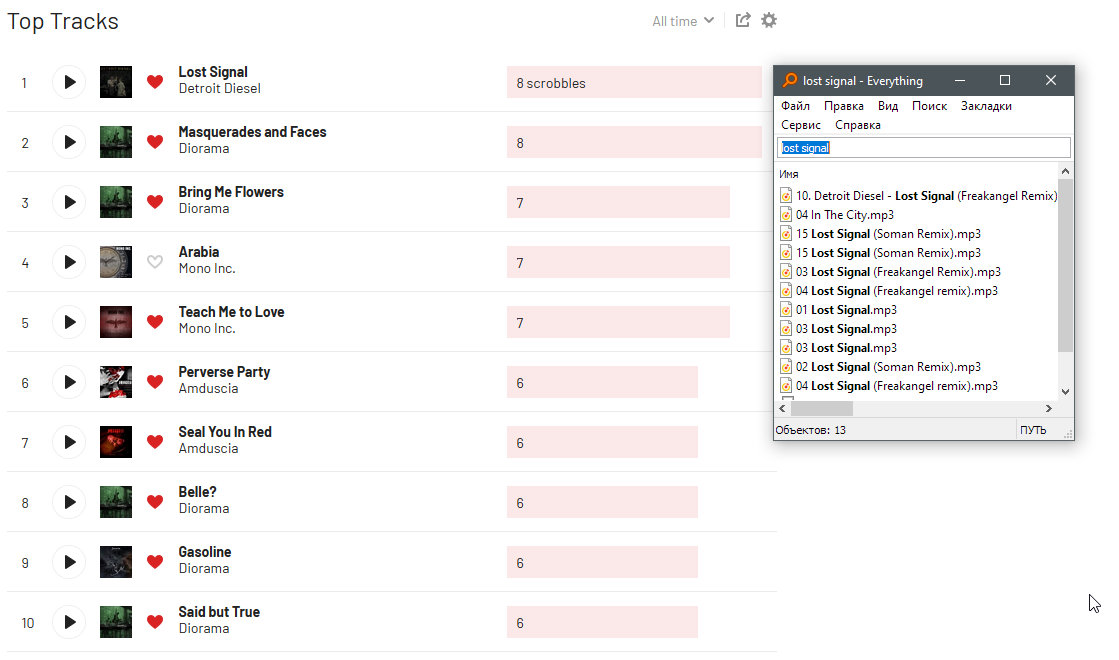Toggle heart for Seal You In Red

click(155, 442)
